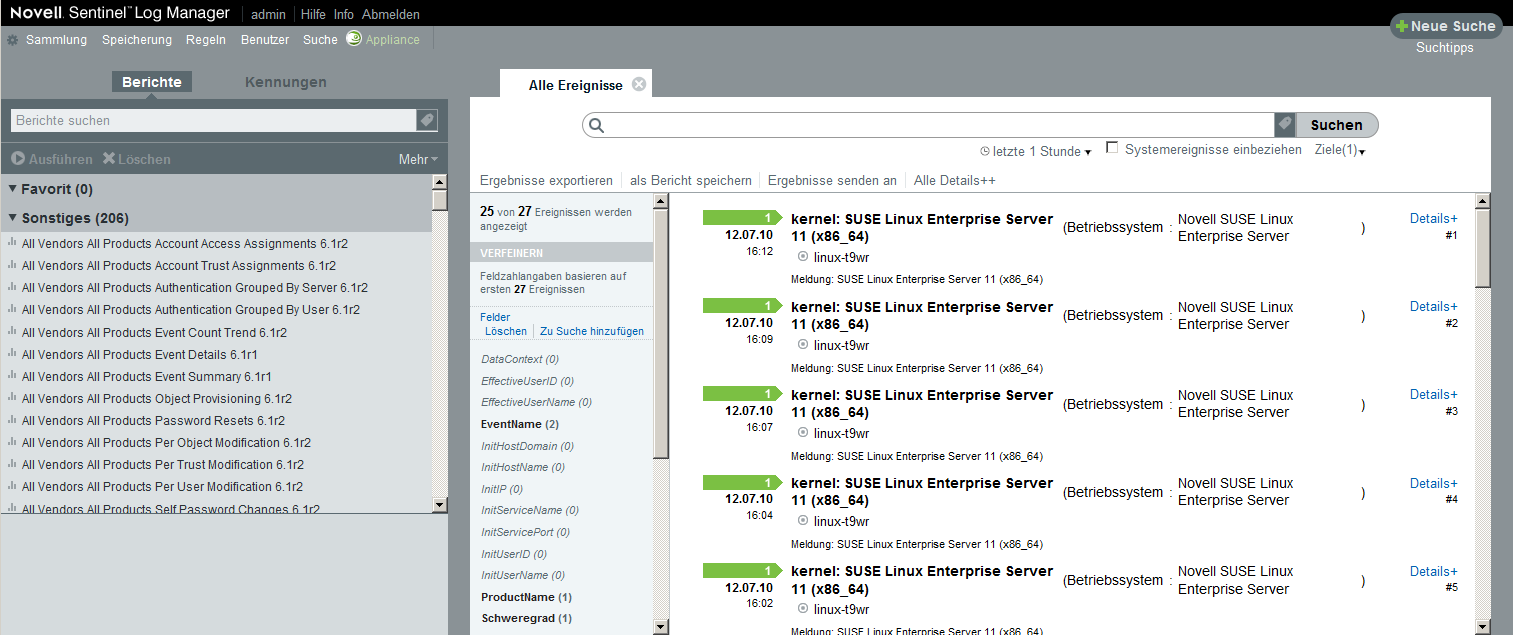1513x635 pixels.
Task: Select the EventName (2) field
Action: pos(520,424)
